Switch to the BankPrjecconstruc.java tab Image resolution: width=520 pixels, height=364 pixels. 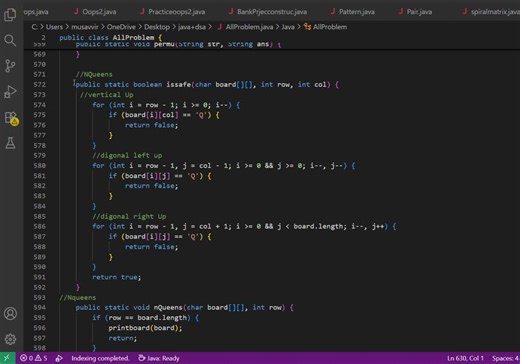pyautogui.click(x=268, y=12)
